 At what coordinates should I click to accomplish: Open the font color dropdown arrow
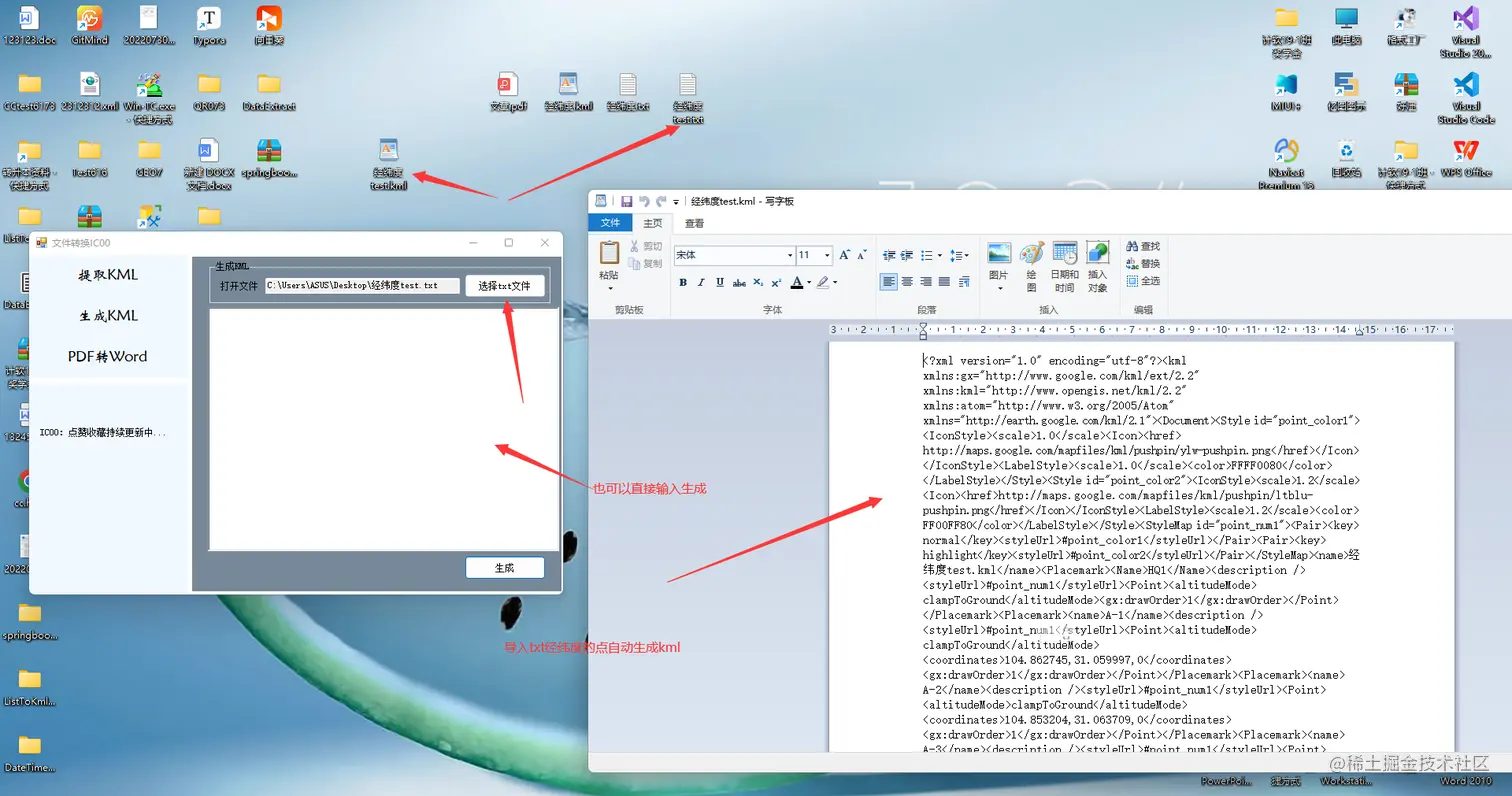pyautogui.click(x=808, y=283)
